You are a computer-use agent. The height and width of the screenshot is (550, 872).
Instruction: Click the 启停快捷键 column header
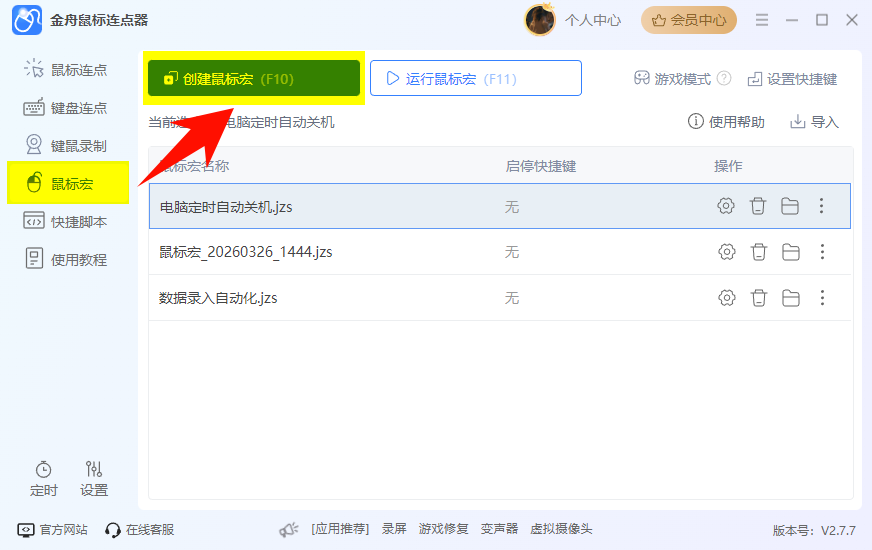click(x=541, y=166)
